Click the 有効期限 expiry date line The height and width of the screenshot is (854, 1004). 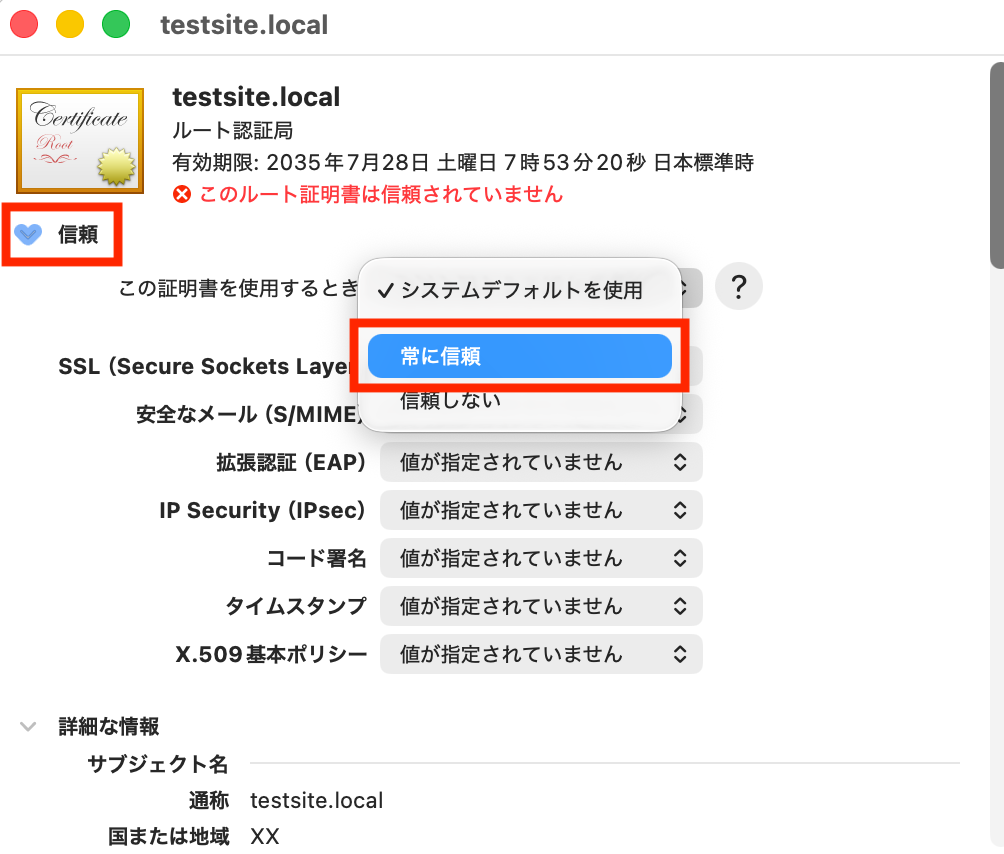coord(463,163)
